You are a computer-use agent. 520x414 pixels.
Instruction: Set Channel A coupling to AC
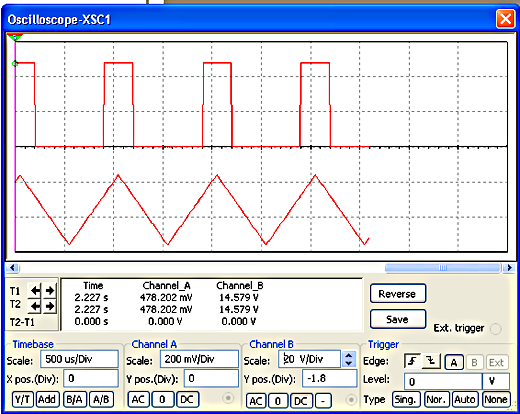tap(138, 400)
